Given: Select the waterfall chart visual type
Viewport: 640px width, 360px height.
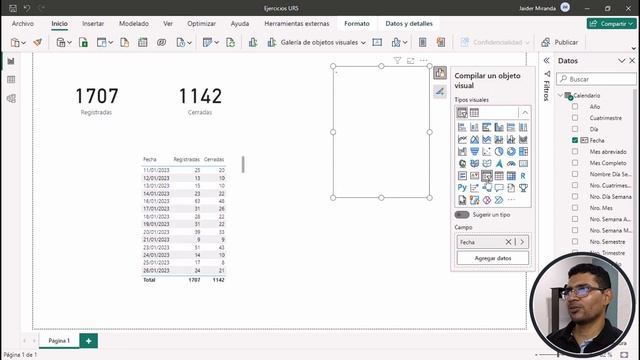Looking at the screenshot, I should [x=462, y=152].
